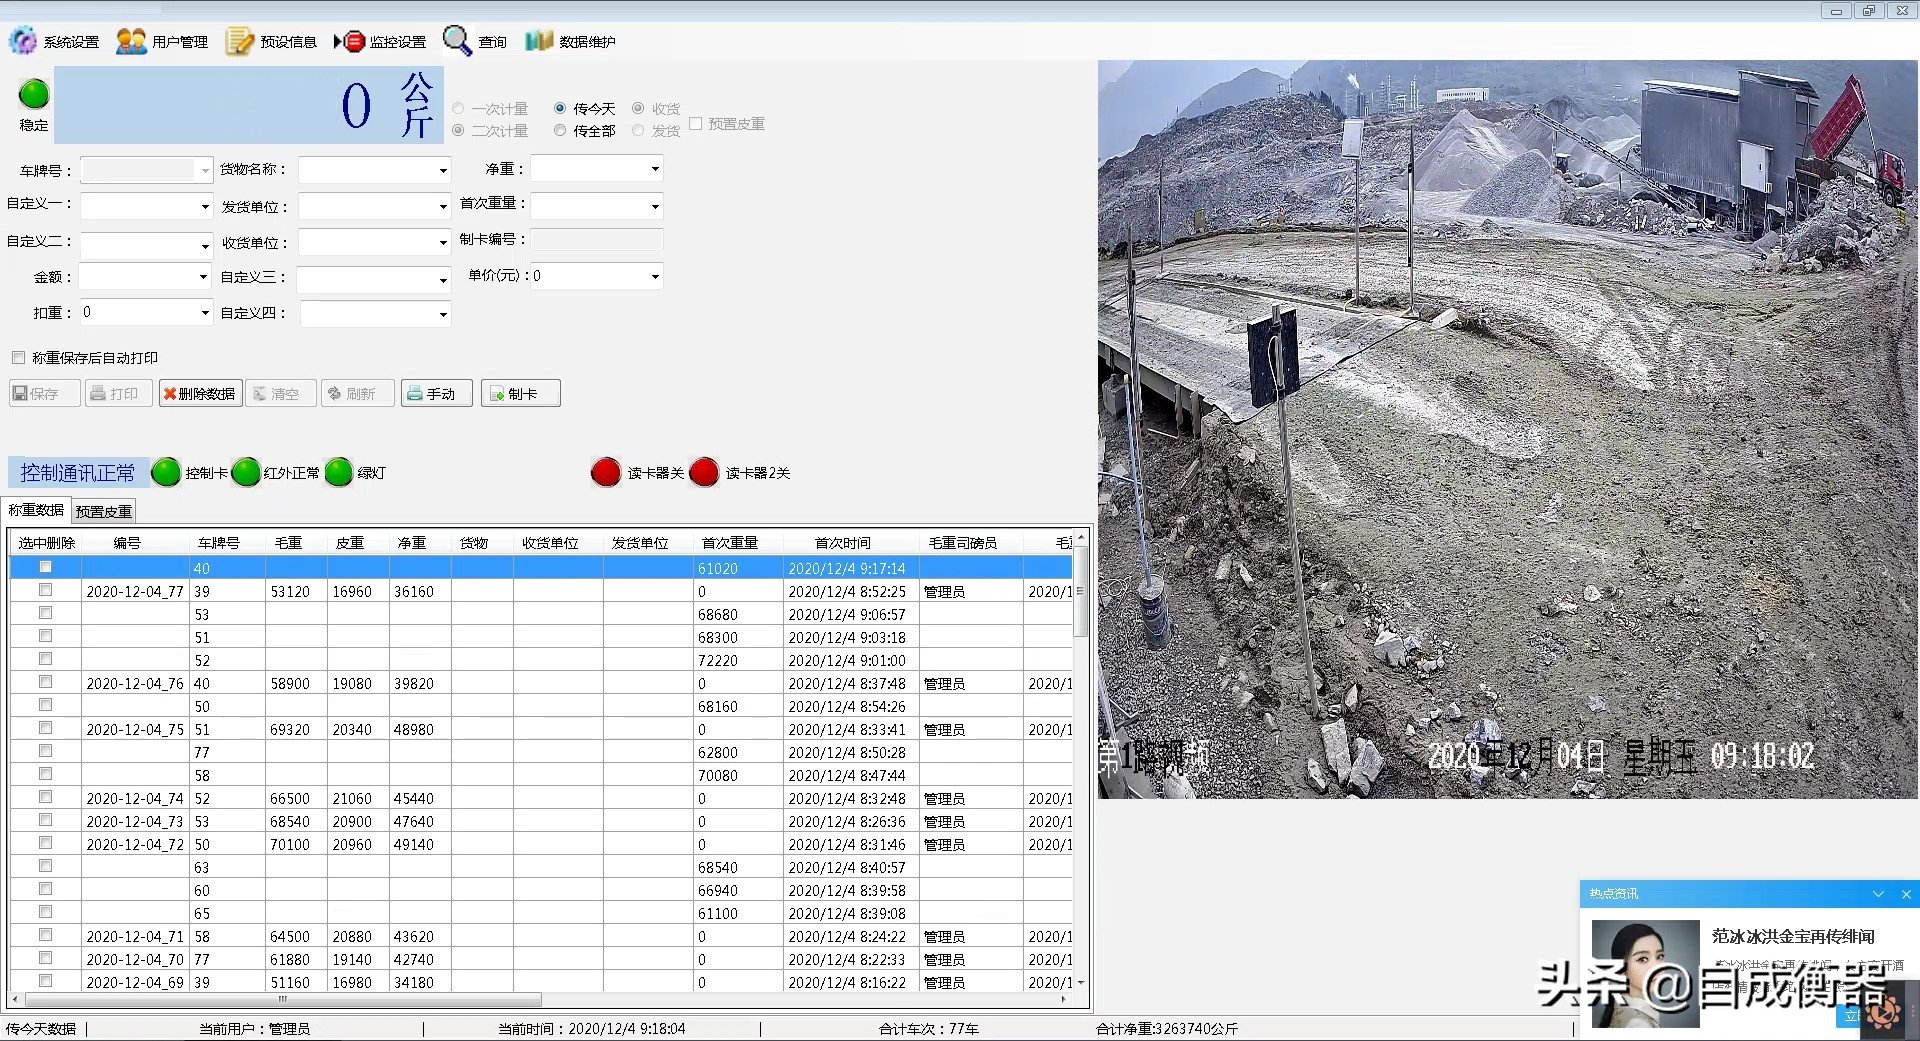This screenshot has width=1920, height=1041.
Task: Select 发货 radio option
Action: [638, 130]
